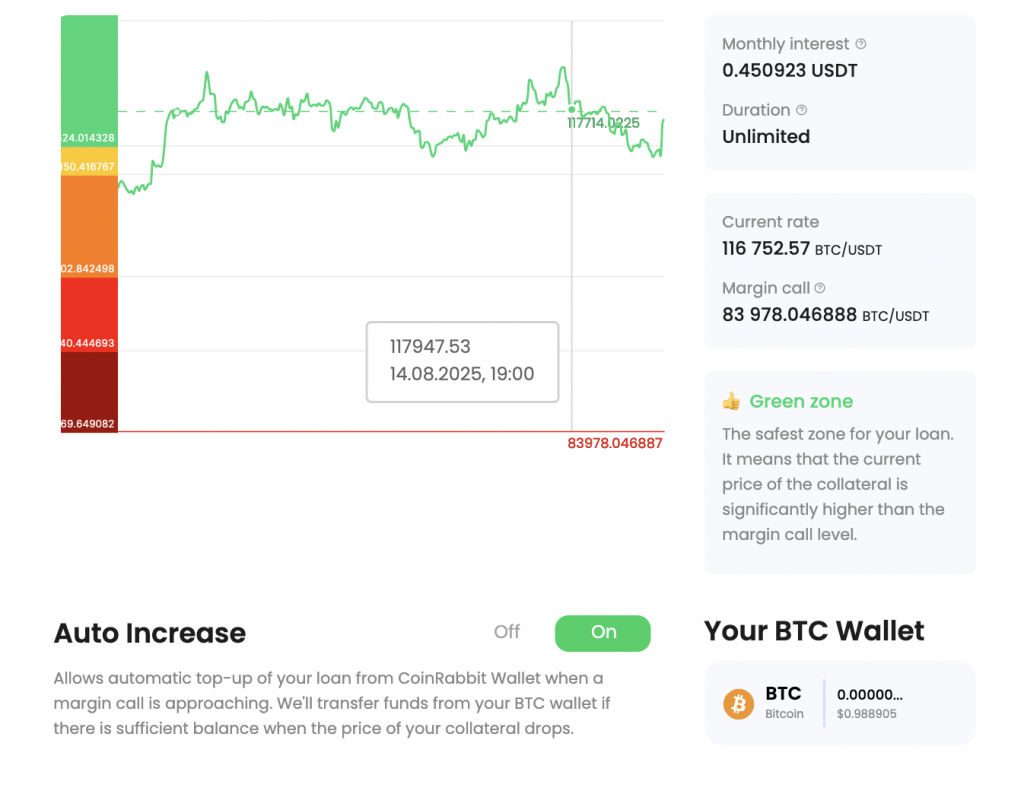Viewport: 1024px width, 791px height.
Task: Click the chart tooltip showing 117947.53
Action: coord(462,362)
